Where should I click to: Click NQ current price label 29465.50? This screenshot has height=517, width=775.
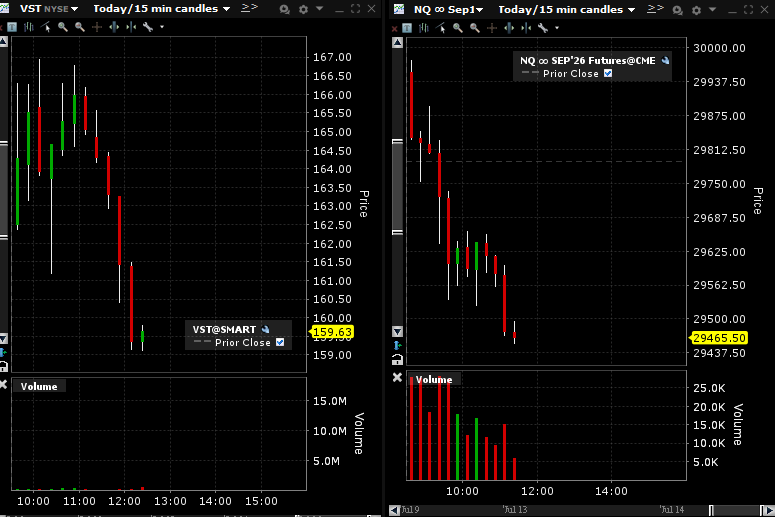point(719,338)
